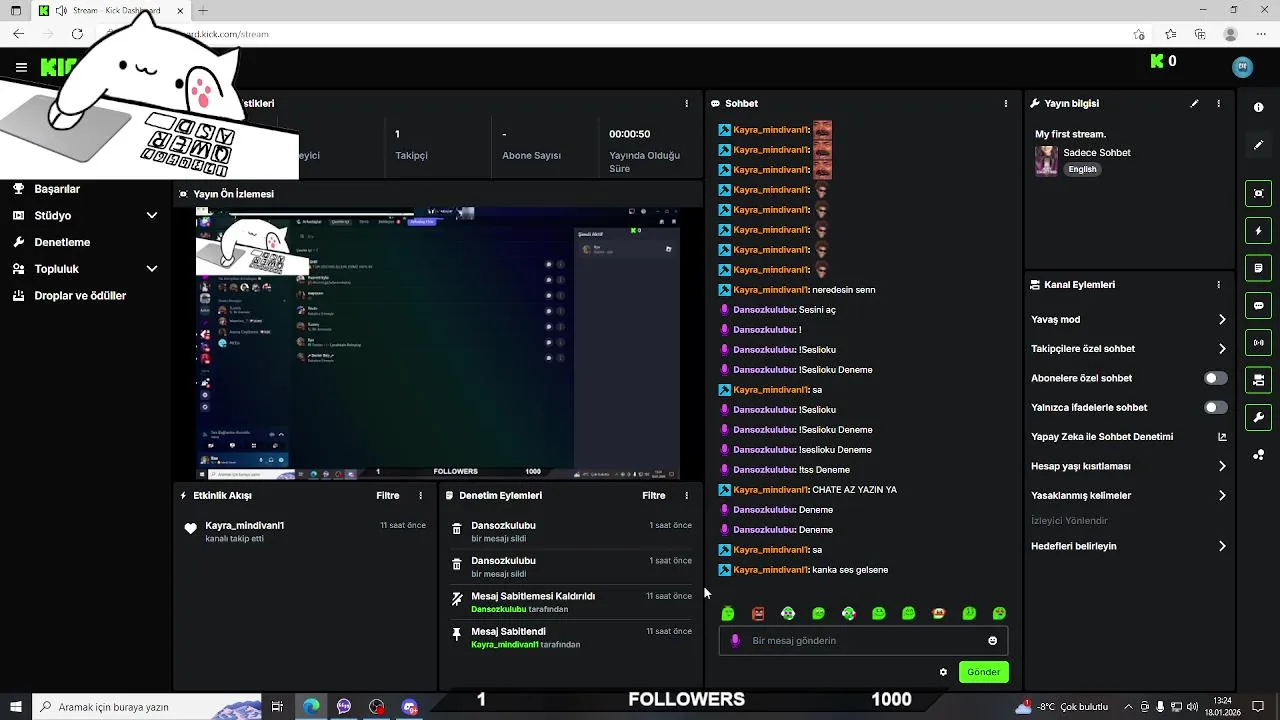This screenshot has height=720, width=1280.
Task: Toggle the wrench stream info panel icon
Action: point(1258,417)
